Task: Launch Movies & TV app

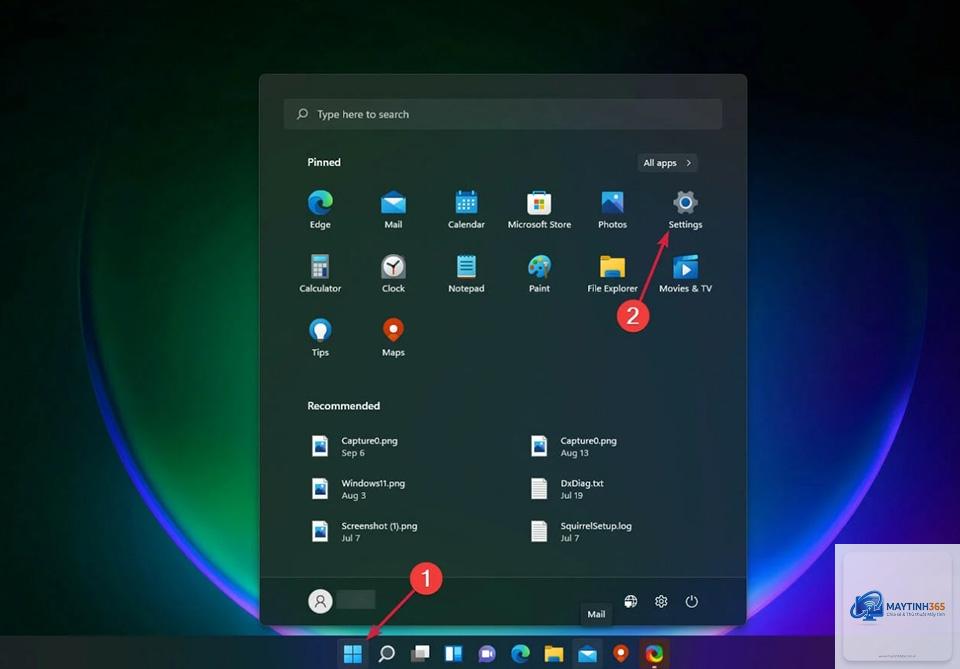Action: click(685, 274)
